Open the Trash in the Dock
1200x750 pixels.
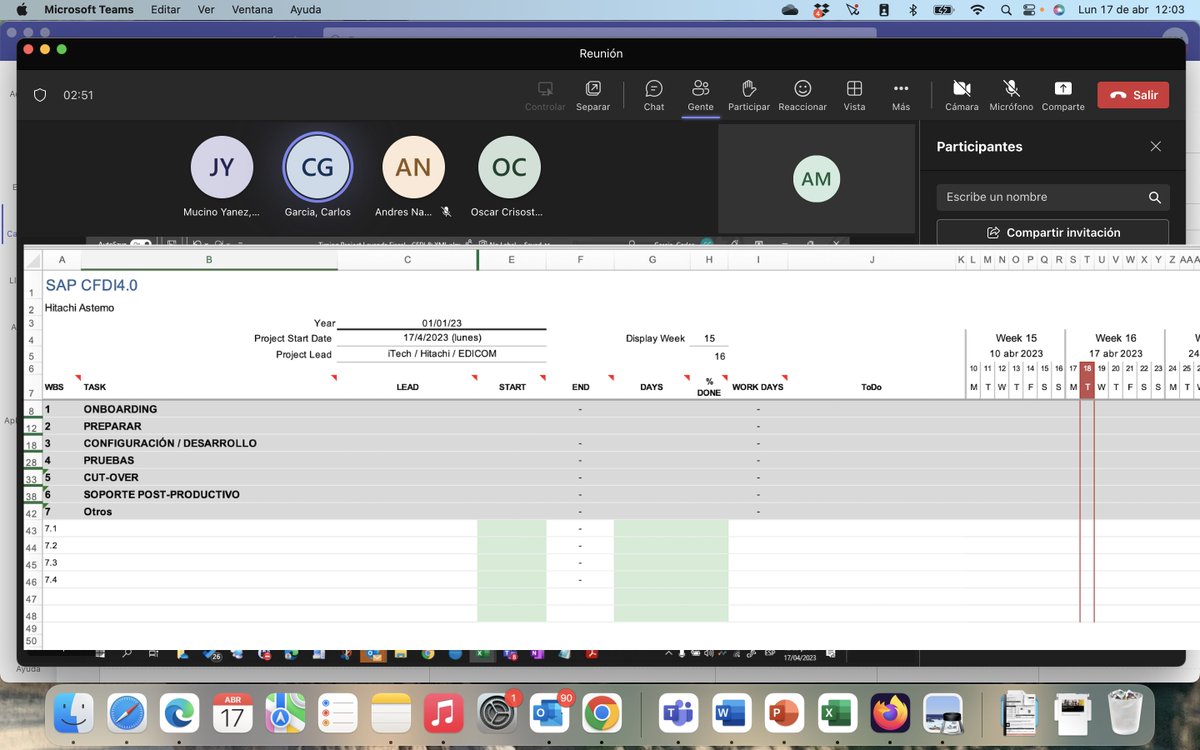tap(1126, 714)
